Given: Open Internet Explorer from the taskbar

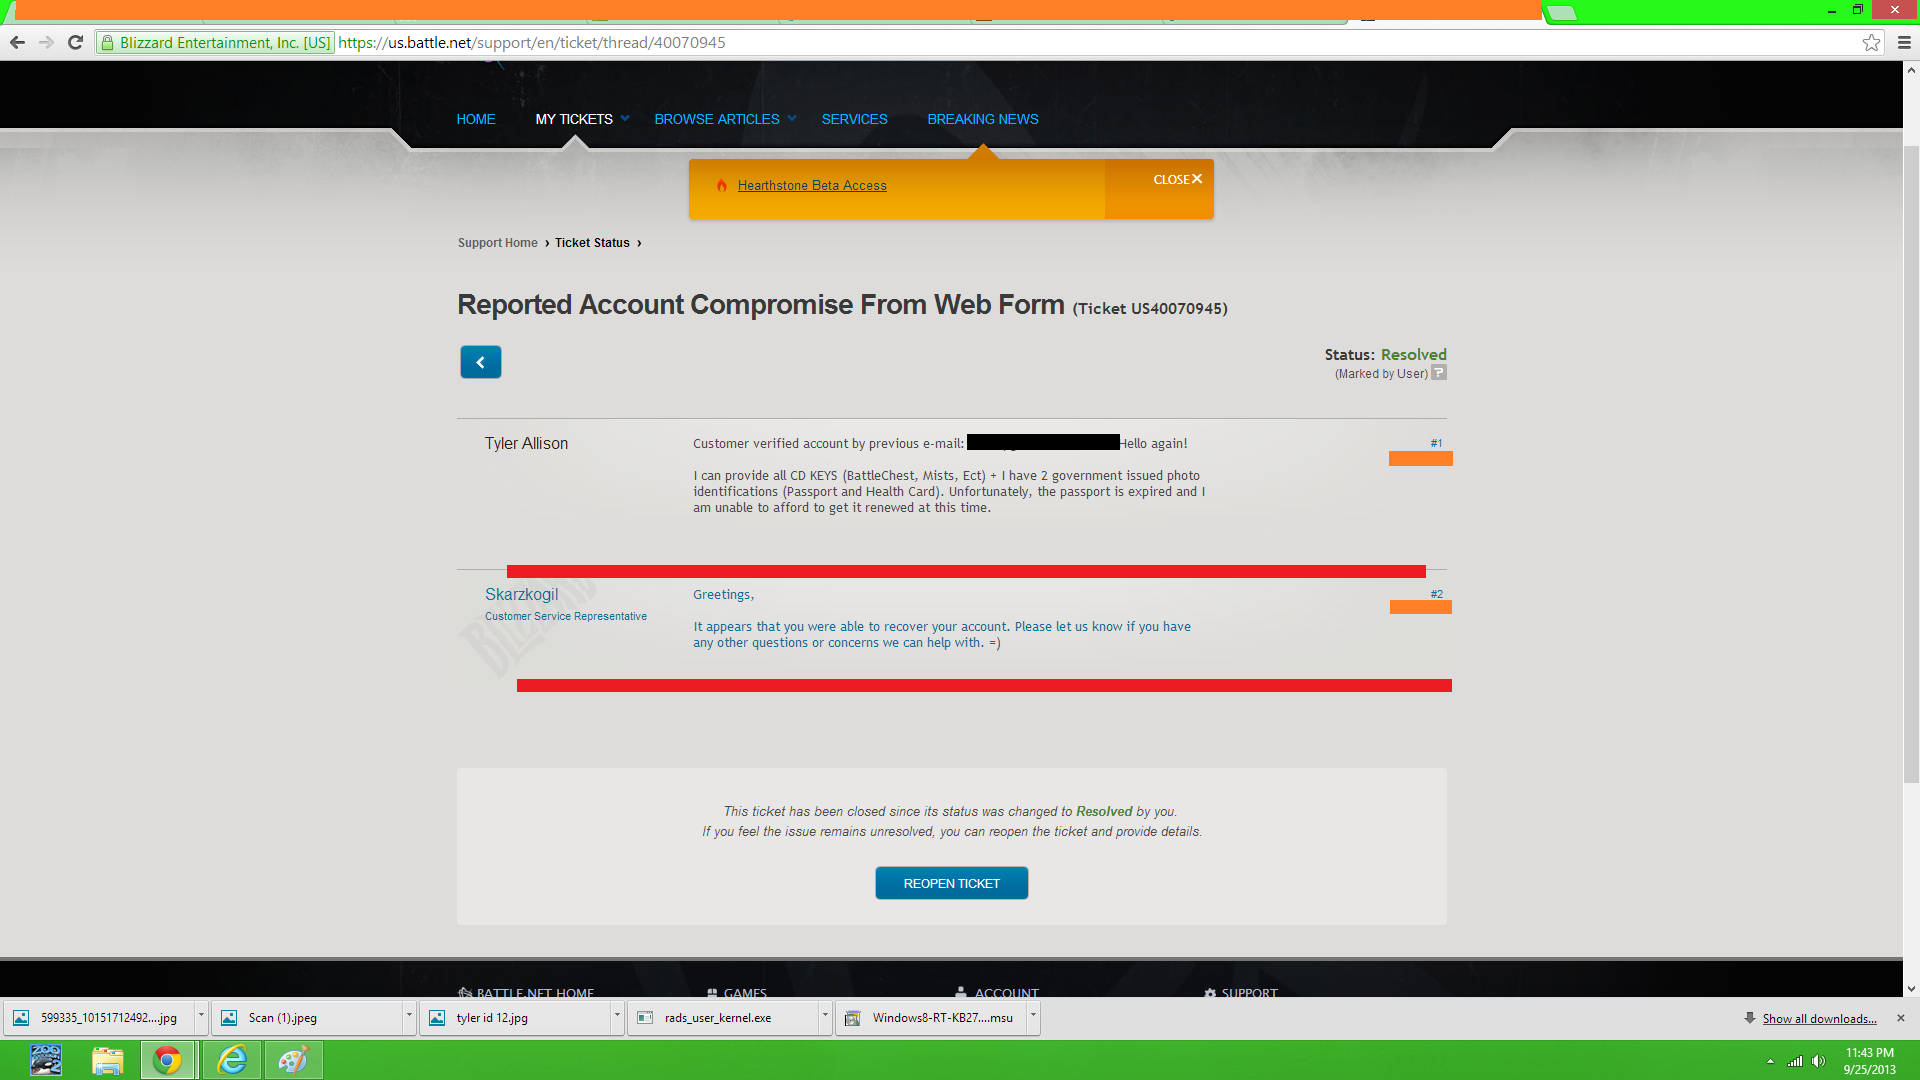Looking at the screenshot, I should point(232,1060).
